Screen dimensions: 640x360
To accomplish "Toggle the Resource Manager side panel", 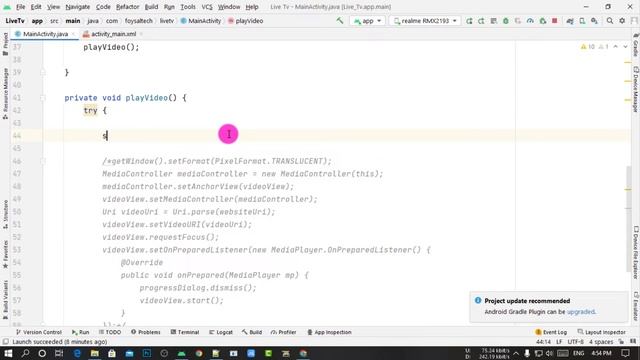I will click(5, 93).
